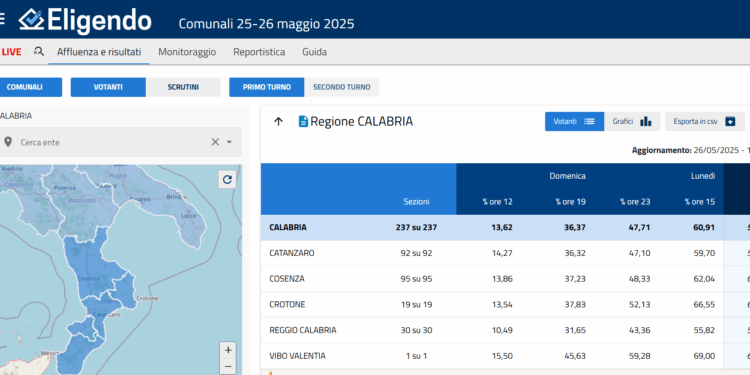750x375 pixels.
Task: Click the Lunedì header
Action: point(703,176)
